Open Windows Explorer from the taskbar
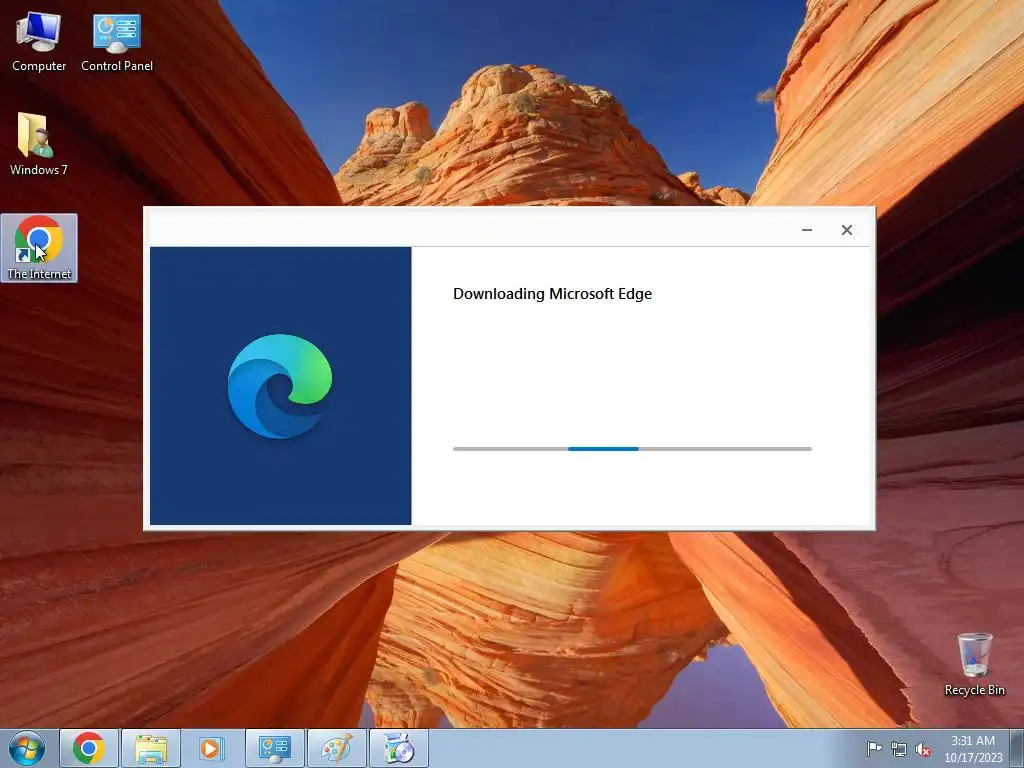 (151, 748)
